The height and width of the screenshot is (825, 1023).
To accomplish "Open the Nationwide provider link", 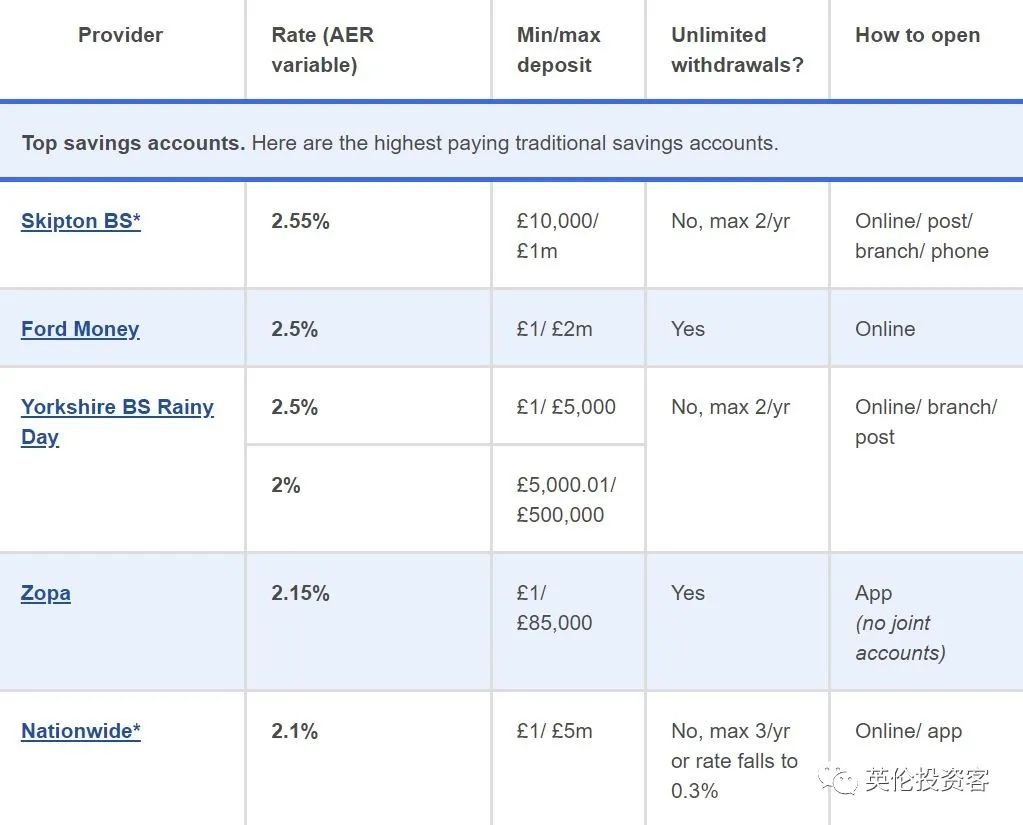I will pyautogui.click(x=81, y=731).
